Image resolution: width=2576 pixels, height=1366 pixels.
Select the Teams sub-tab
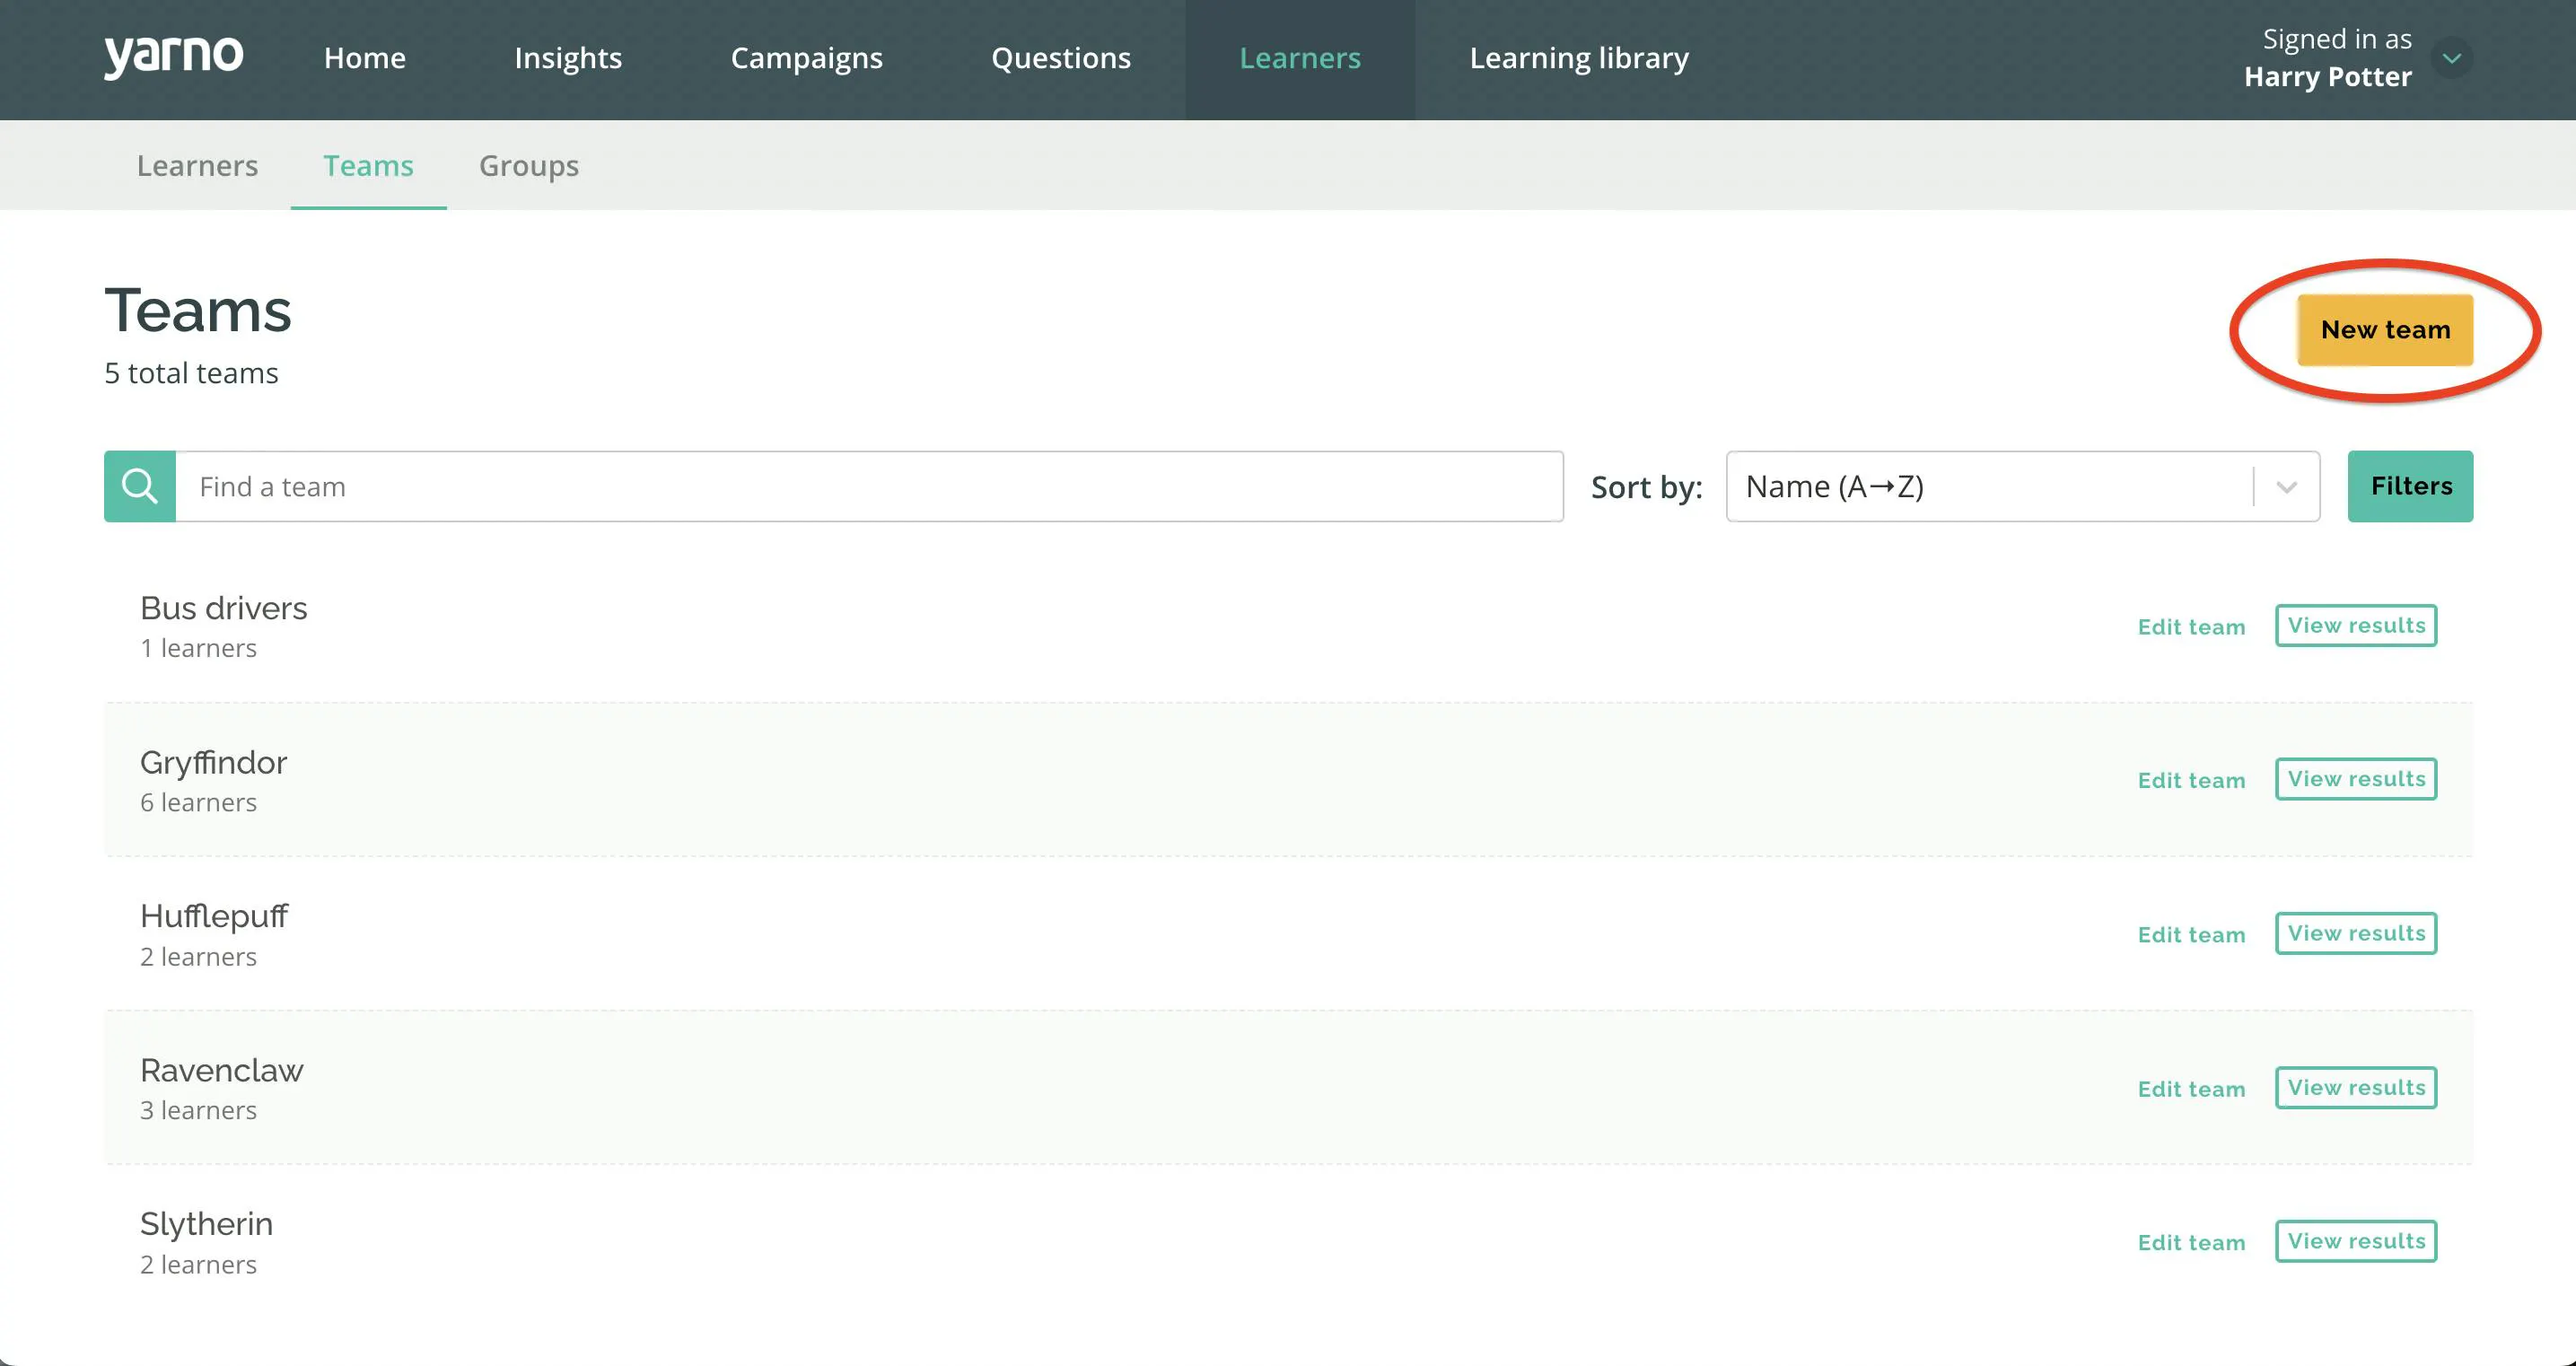click(368, 165)
